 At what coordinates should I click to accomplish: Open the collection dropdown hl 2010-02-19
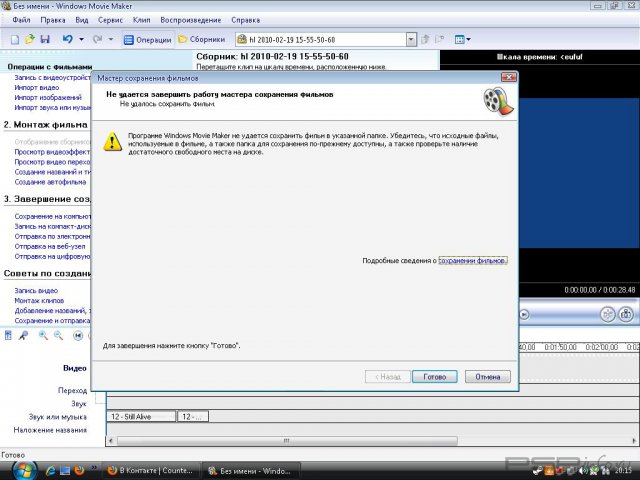(411, 39)
